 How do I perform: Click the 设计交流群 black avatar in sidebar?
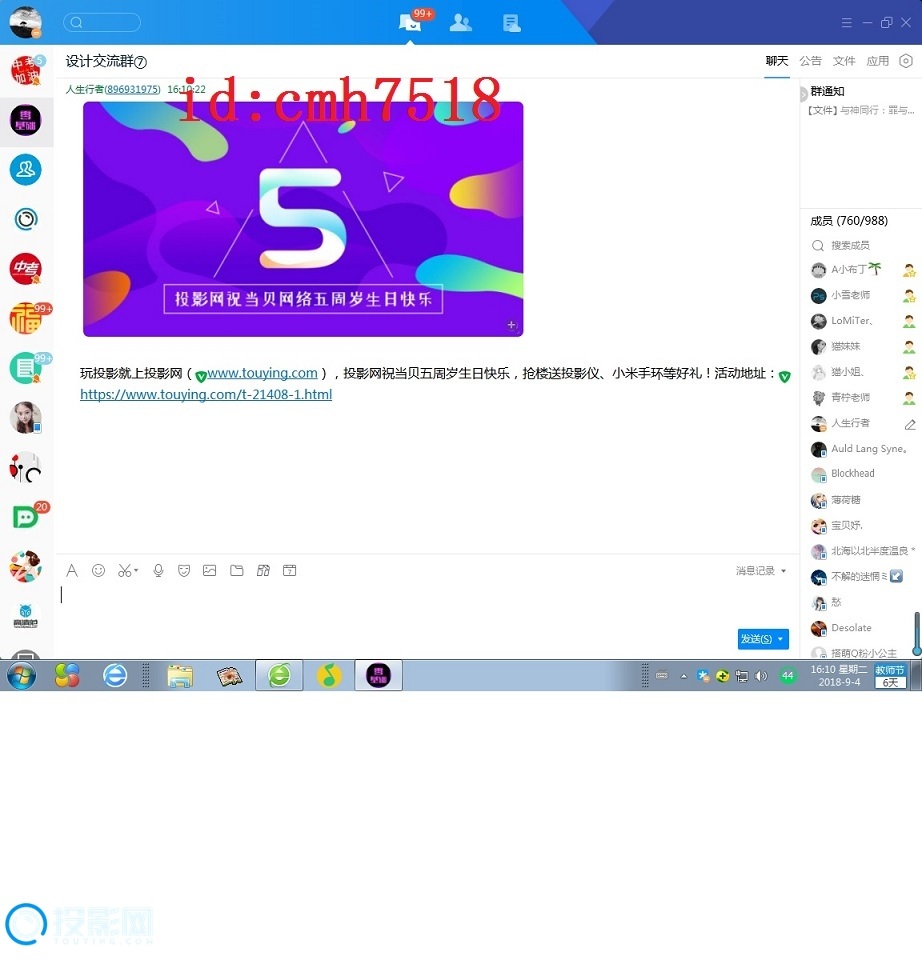click(x=25, y=120)
